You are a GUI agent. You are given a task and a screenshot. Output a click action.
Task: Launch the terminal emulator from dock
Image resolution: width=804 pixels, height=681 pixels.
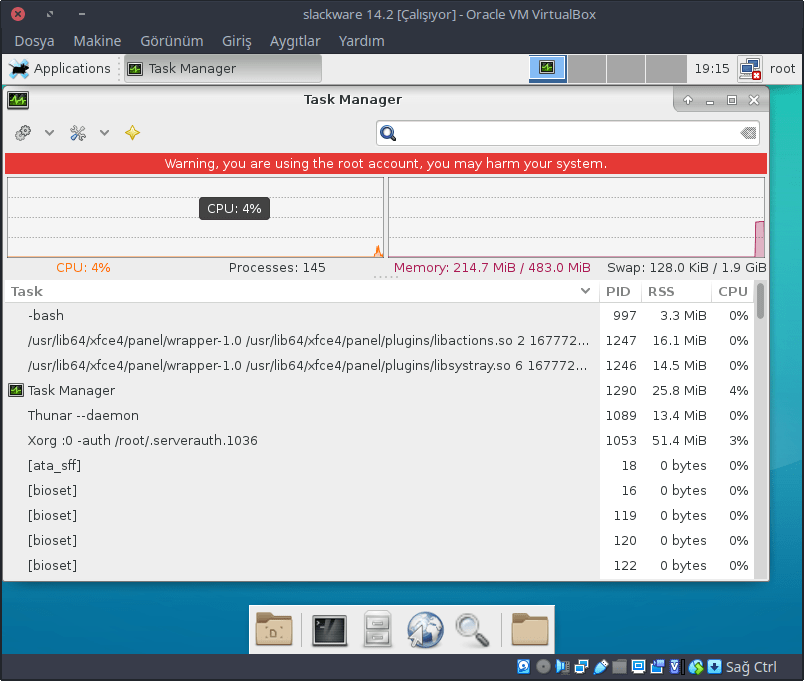pyautogui.click(x=329, y=630)
